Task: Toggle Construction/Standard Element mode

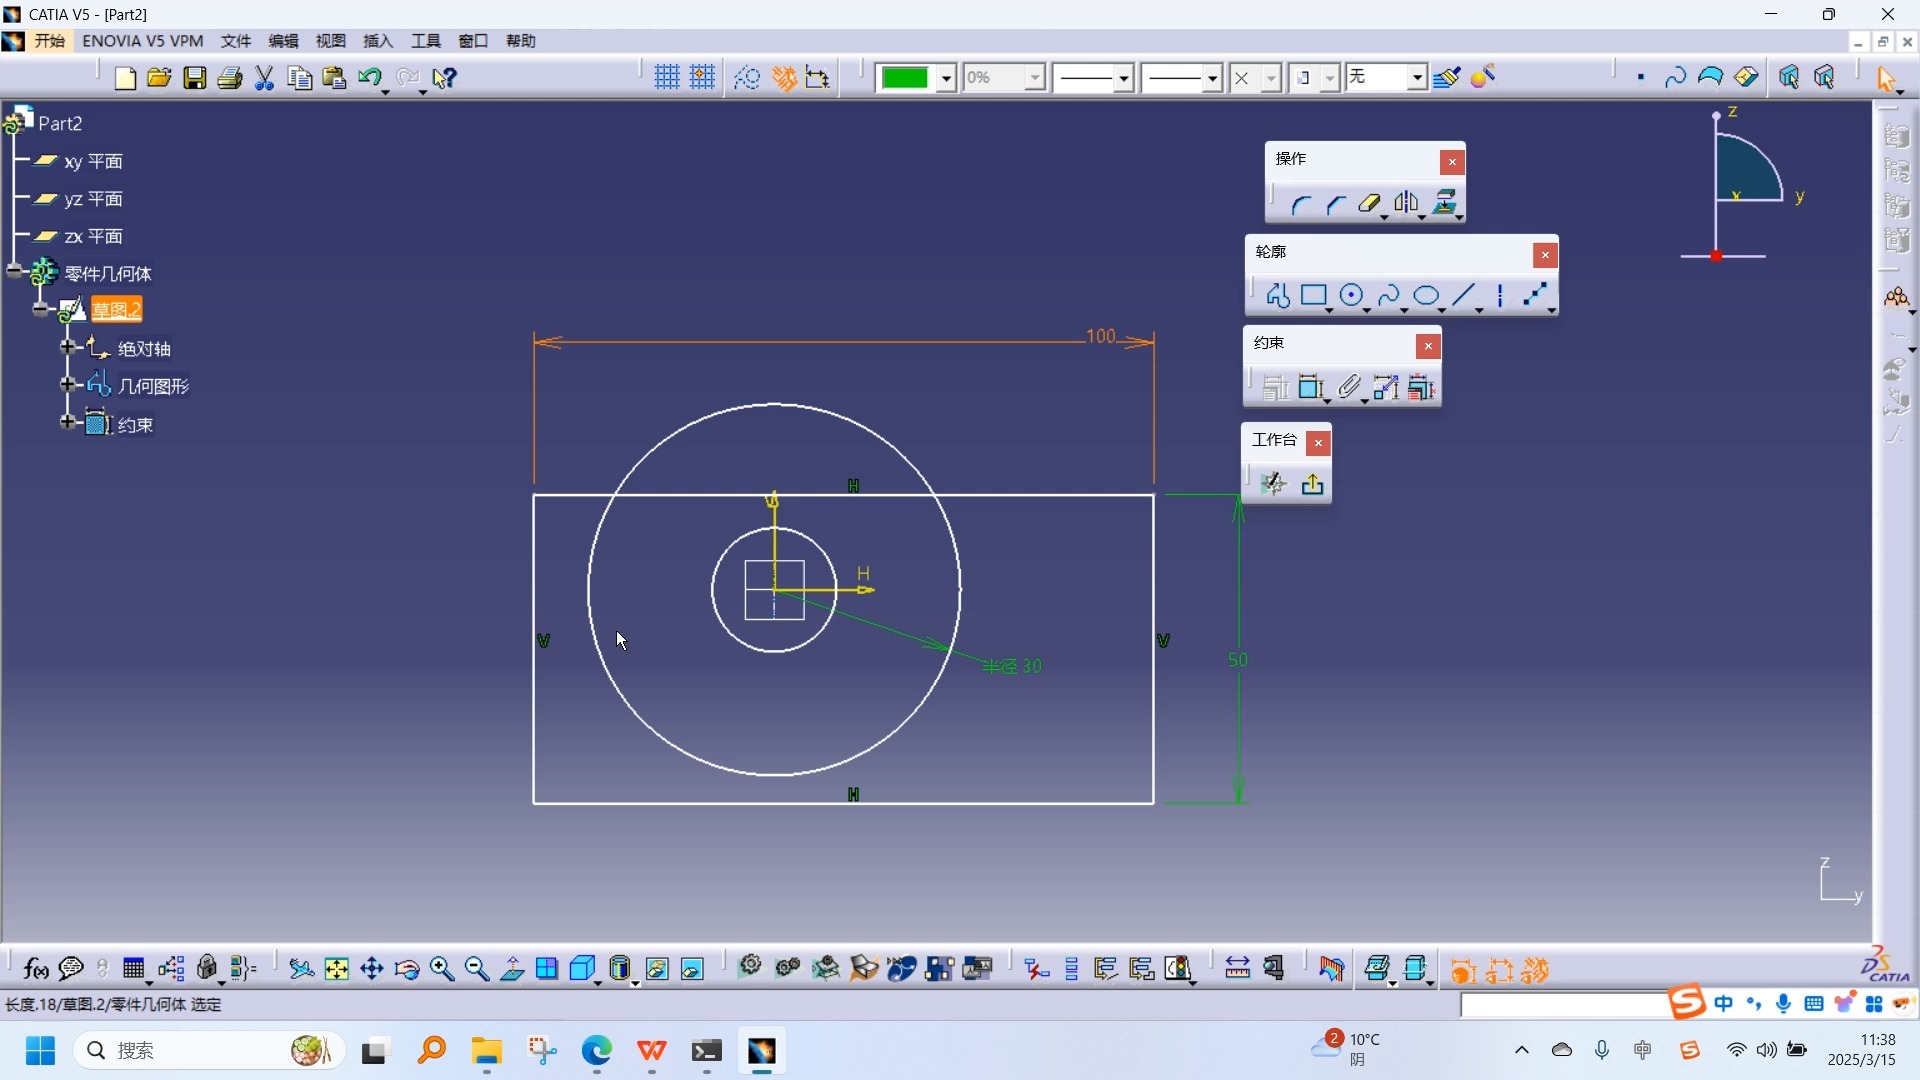Action: pyautogui.click(x=747, y=78)
